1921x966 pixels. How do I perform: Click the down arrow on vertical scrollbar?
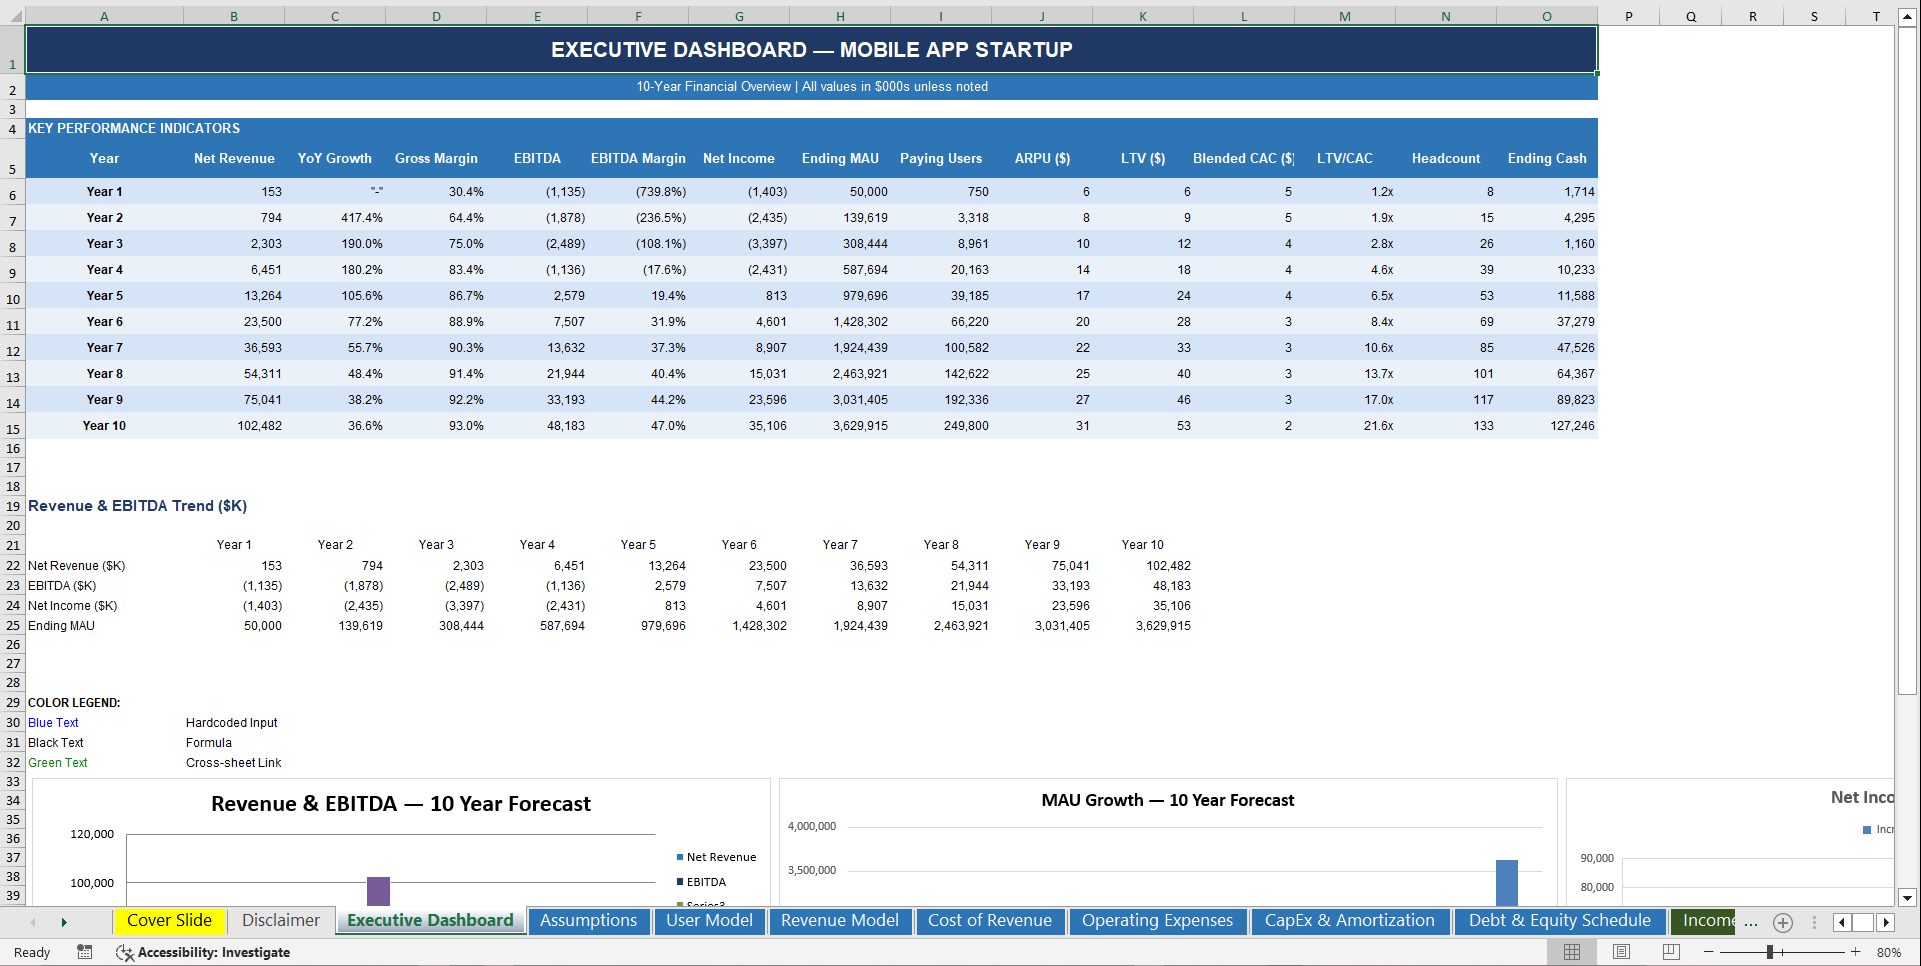tap(1909, 898)
